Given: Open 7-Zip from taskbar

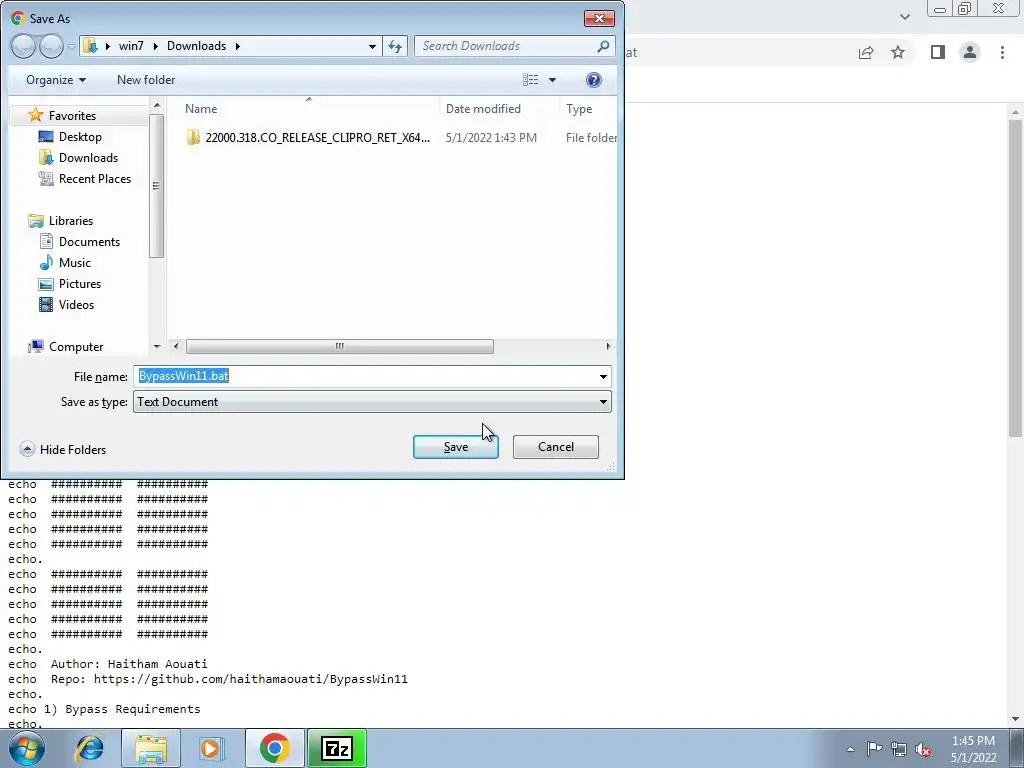Looking at the screenshot, I should tap(337, 748).
